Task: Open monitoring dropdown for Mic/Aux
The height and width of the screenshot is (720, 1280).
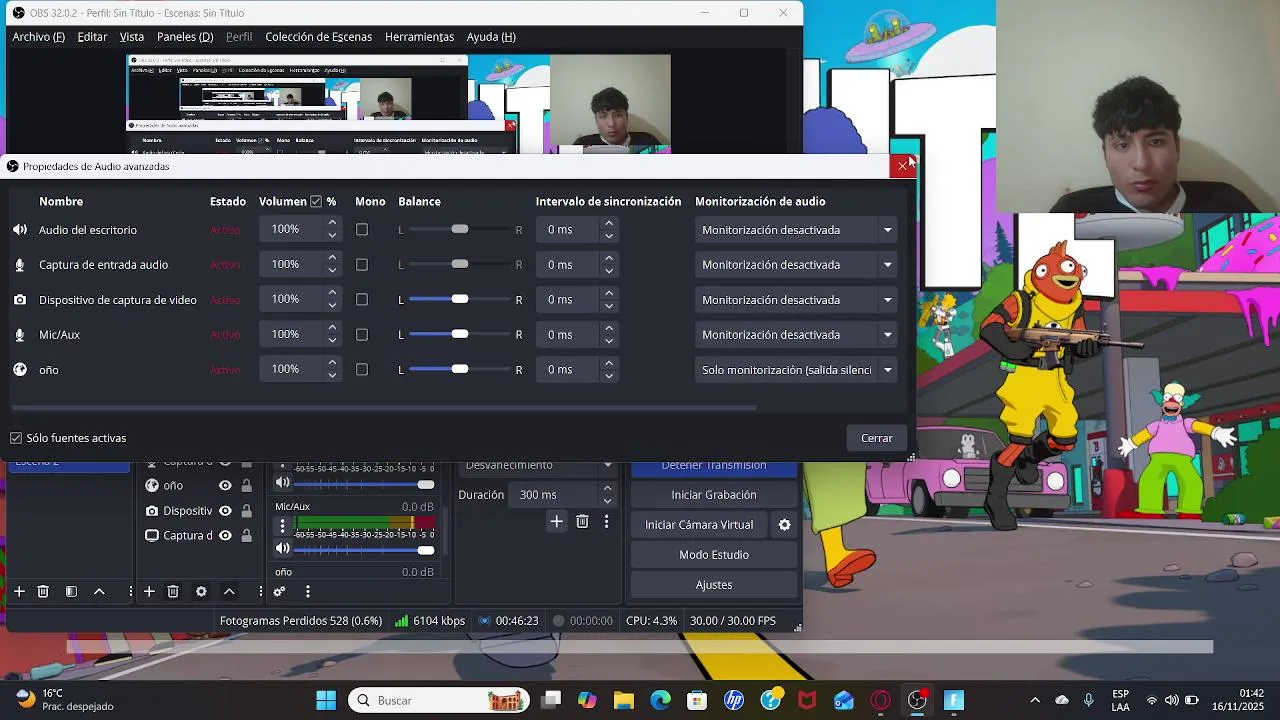Action: tap(796, 335)
